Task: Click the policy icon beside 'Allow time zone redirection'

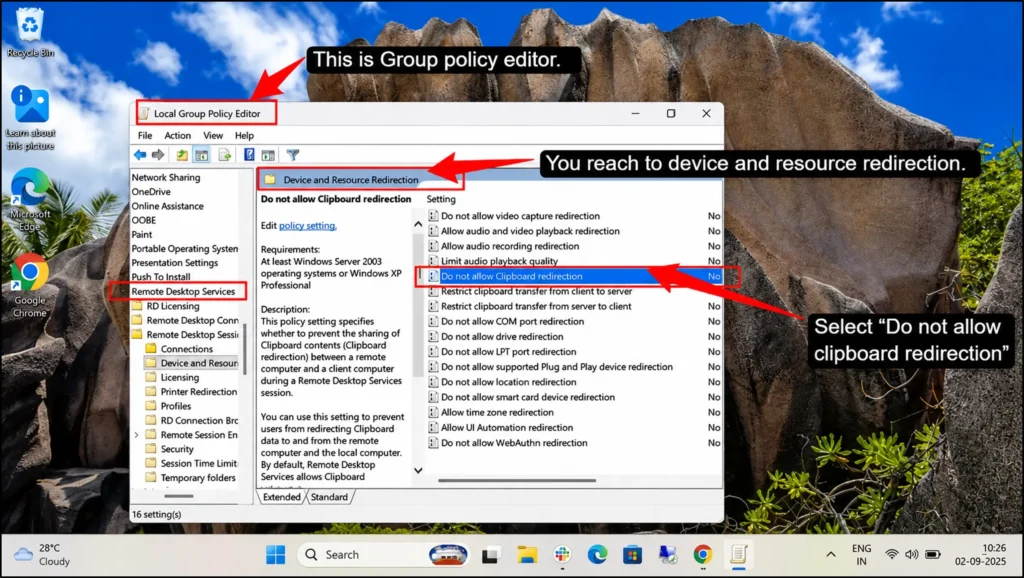Action: [433, 412]
